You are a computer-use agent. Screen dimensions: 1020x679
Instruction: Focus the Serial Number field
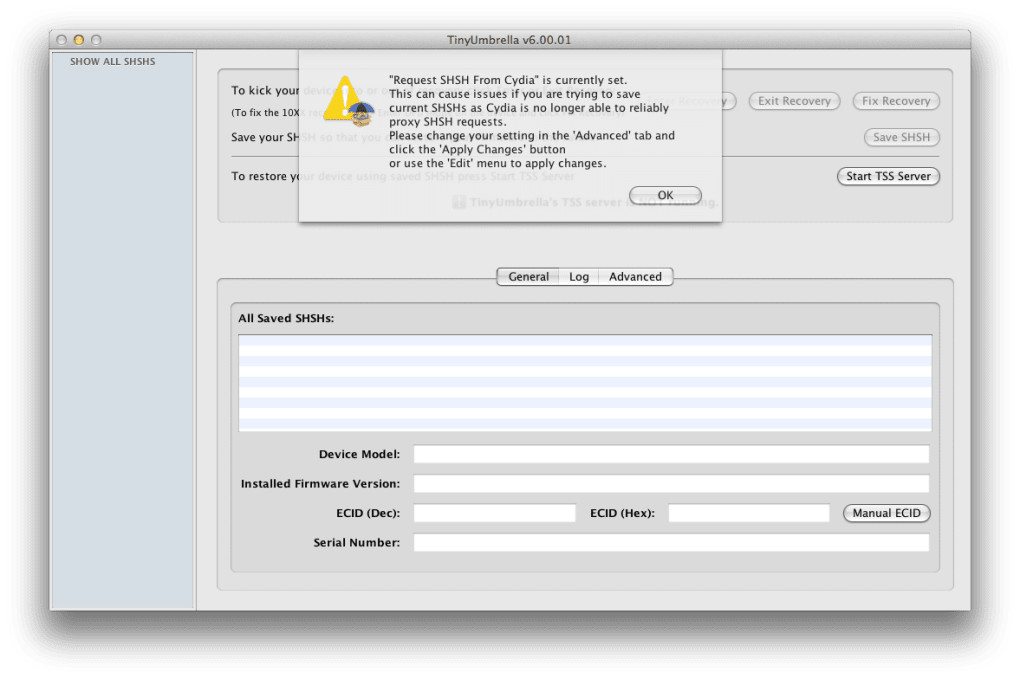[x=671, y=542]
